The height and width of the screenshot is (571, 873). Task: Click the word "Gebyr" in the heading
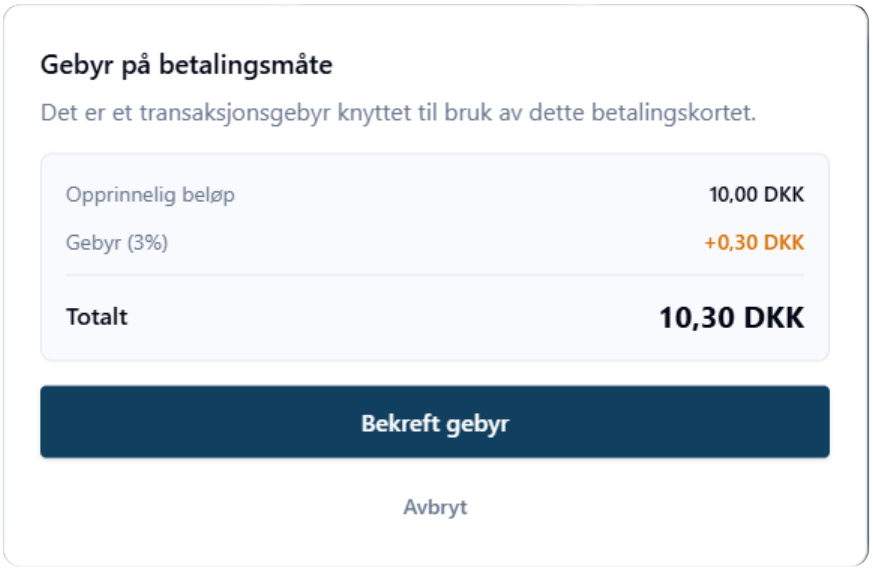[72, 67]
